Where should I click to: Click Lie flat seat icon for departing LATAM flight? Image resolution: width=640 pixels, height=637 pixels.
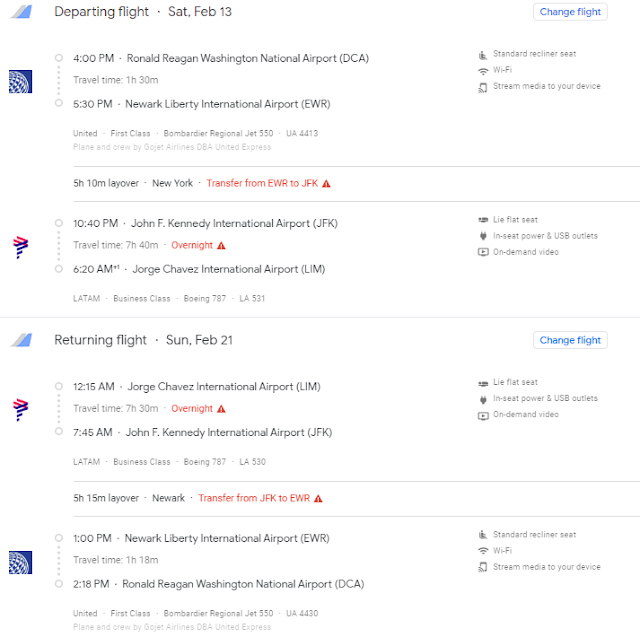[x=483, y=220]
